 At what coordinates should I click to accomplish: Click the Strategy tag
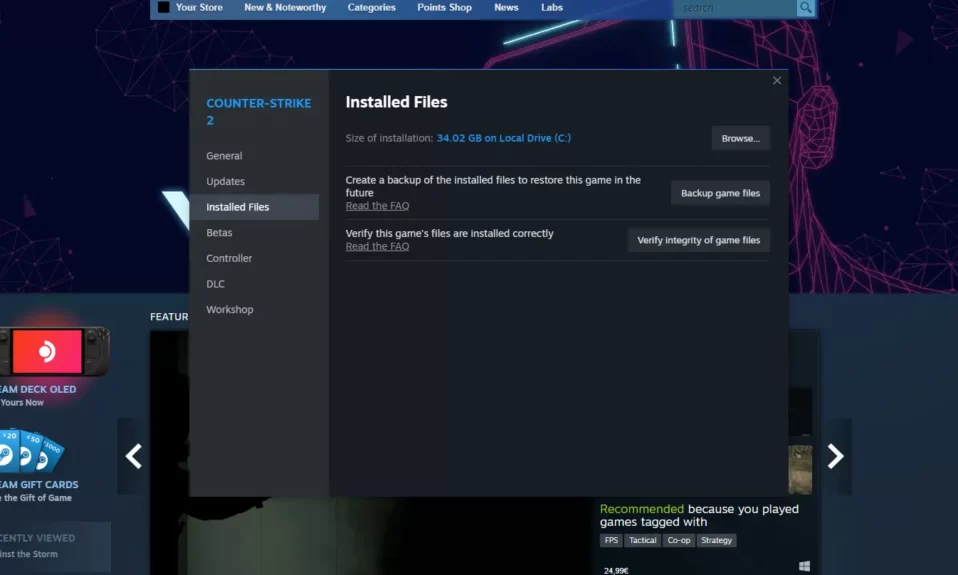(716, 540)
